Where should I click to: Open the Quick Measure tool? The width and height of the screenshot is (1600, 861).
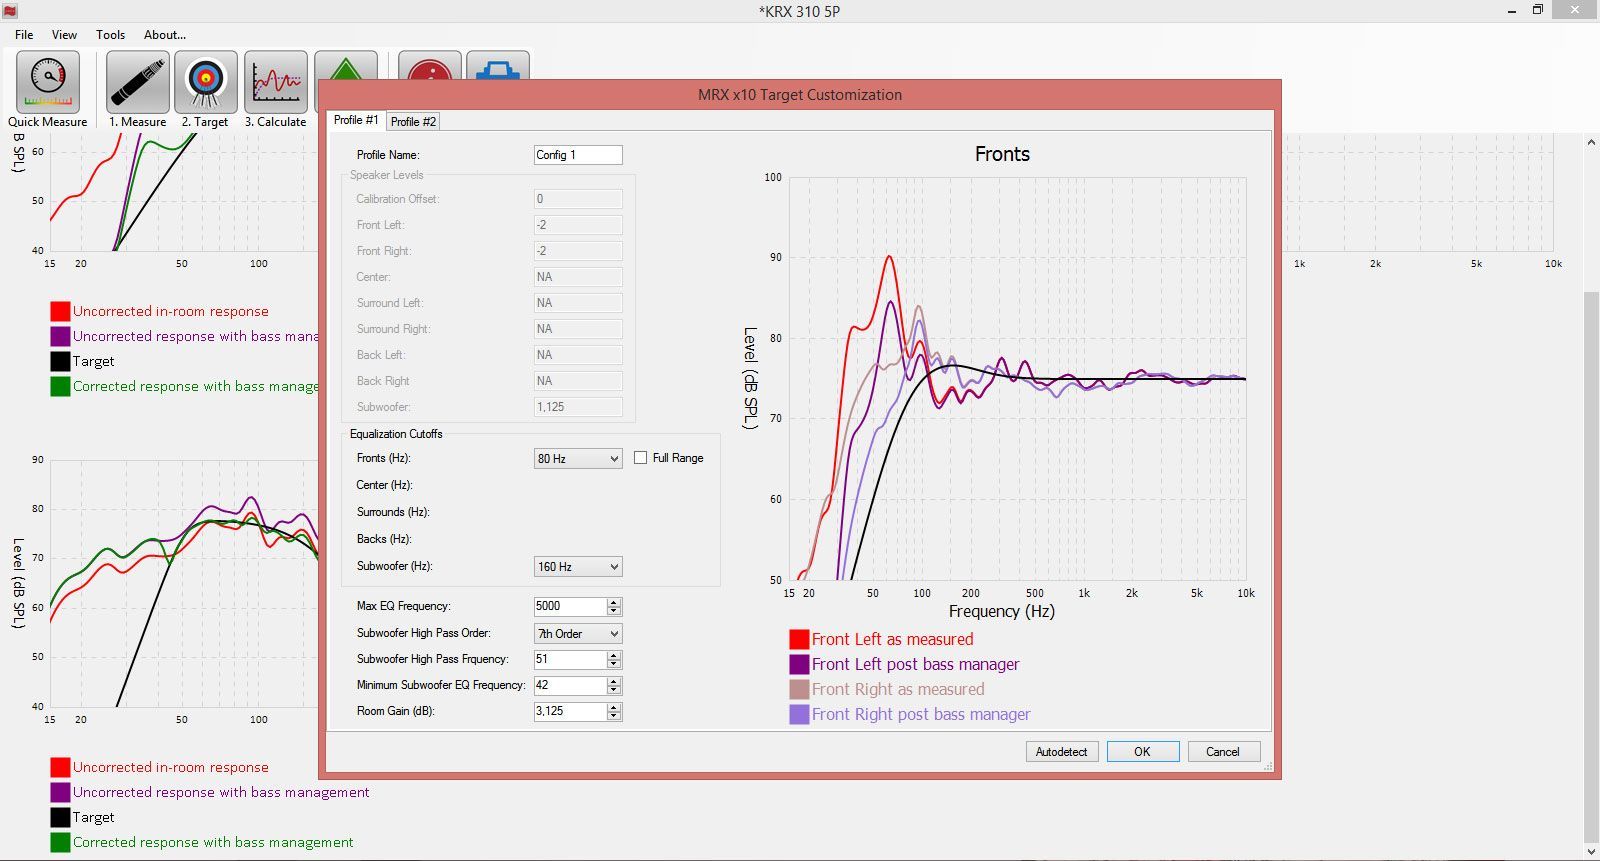48,82
